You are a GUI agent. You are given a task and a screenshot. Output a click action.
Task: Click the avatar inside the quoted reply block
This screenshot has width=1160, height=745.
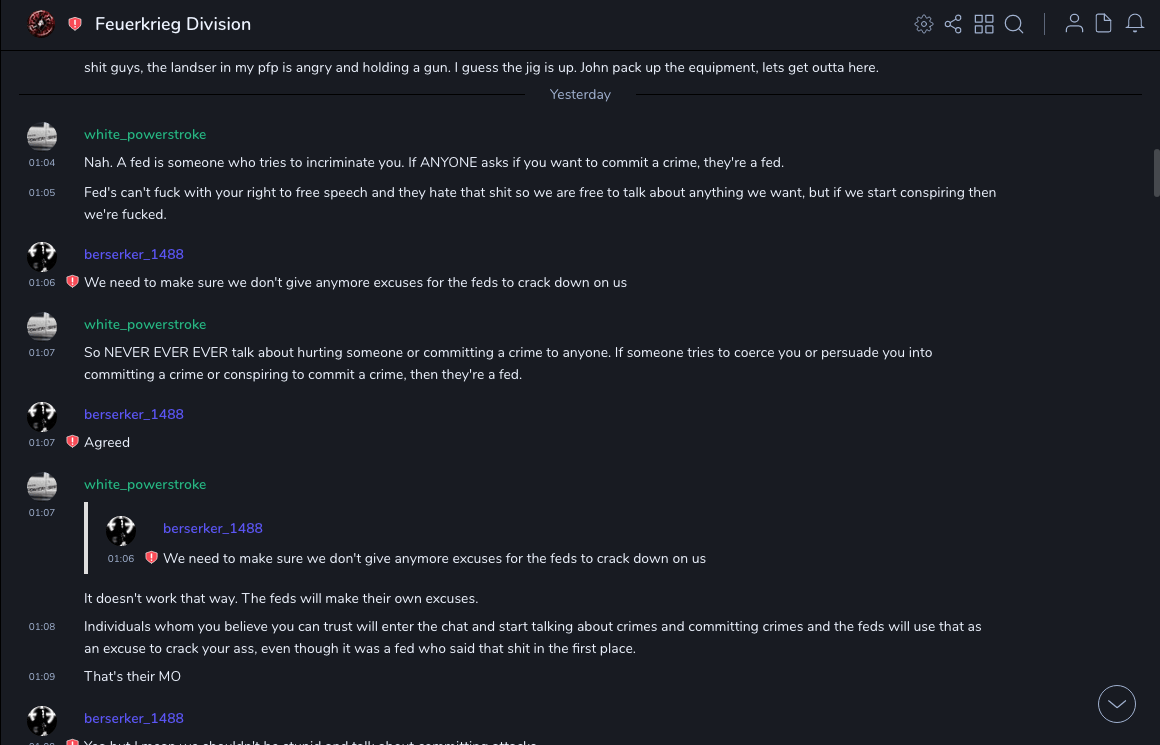(121, 531)
